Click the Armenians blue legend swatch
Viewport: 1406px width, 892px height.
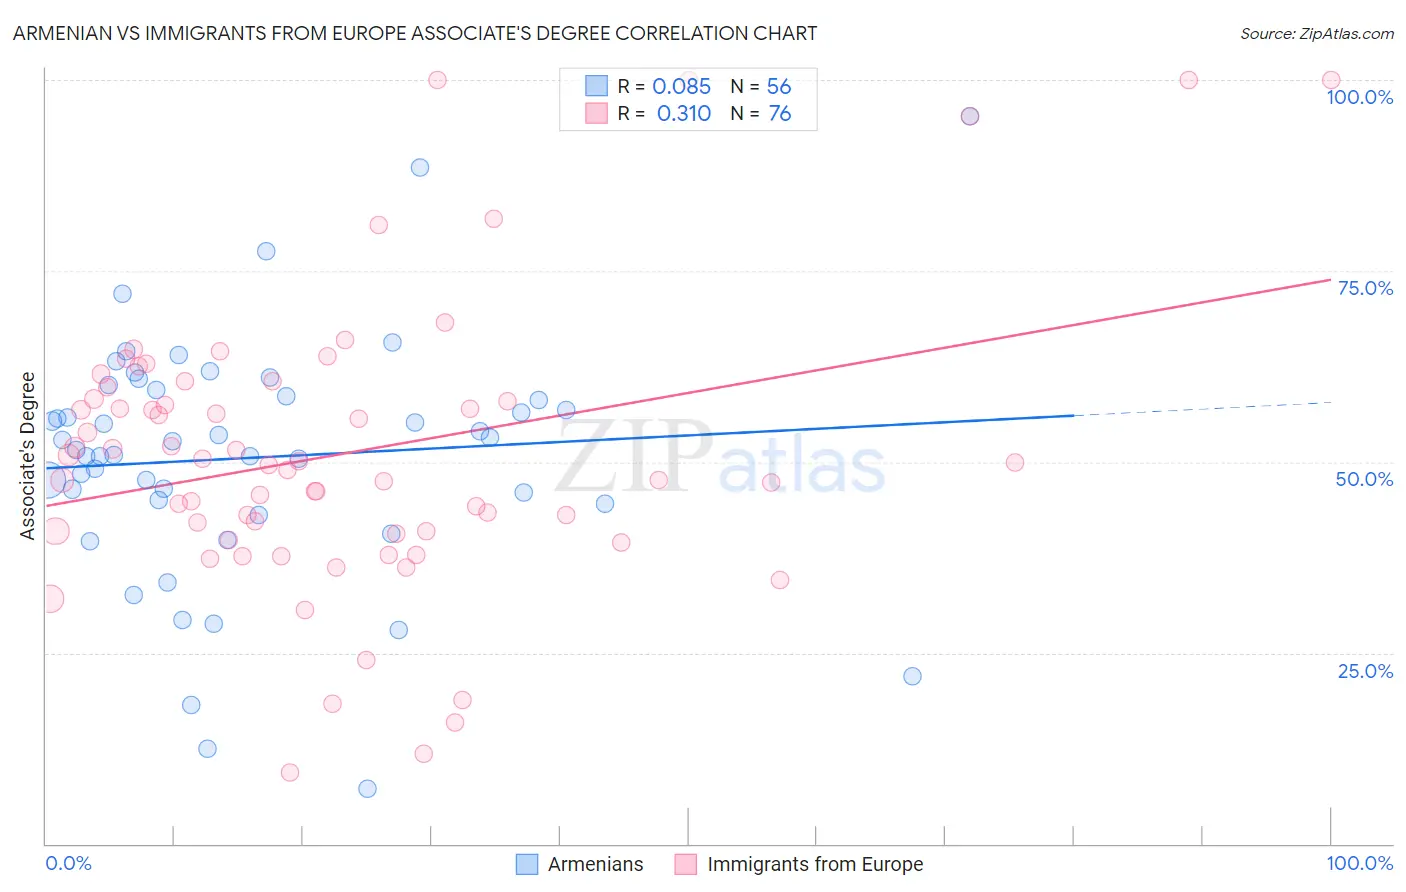click(x=527, y=864)
